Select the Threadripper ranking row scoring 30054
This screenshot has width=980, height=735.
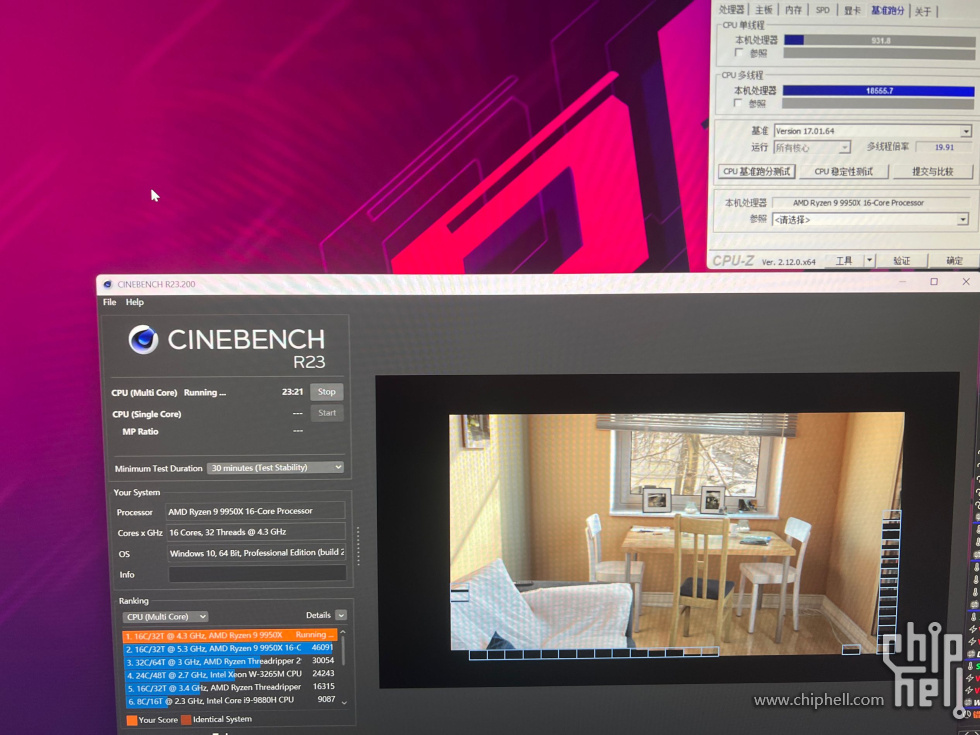(x=230, y=661)
